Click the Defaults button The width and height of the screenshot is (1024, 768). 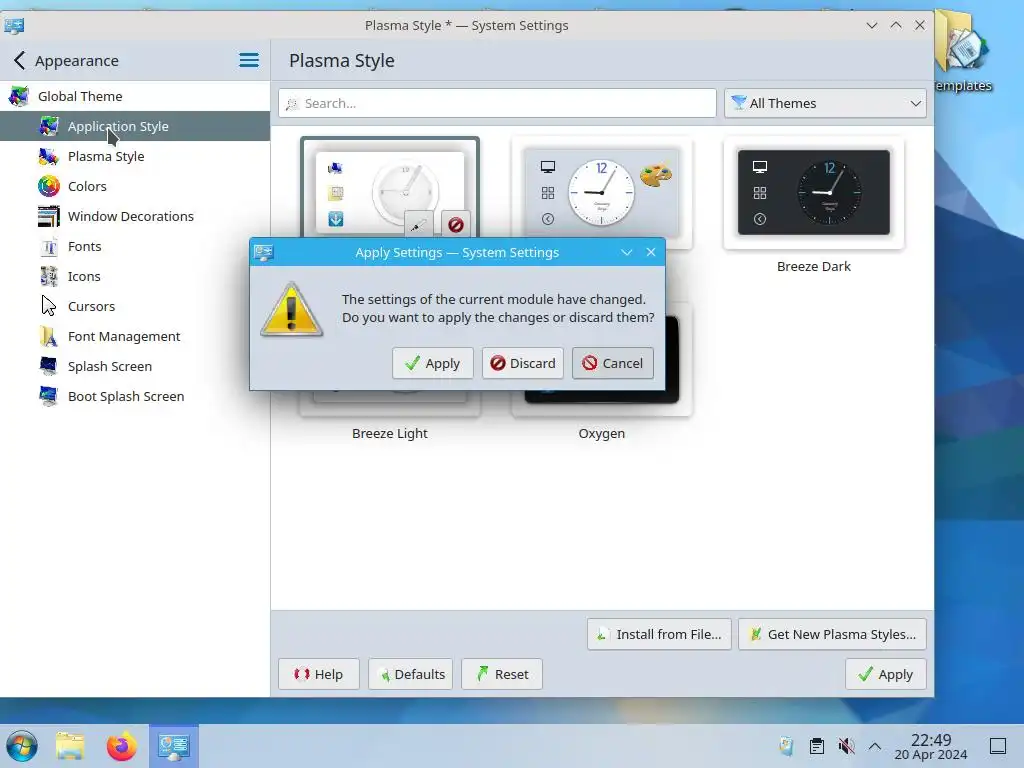[x=410, y=674]
